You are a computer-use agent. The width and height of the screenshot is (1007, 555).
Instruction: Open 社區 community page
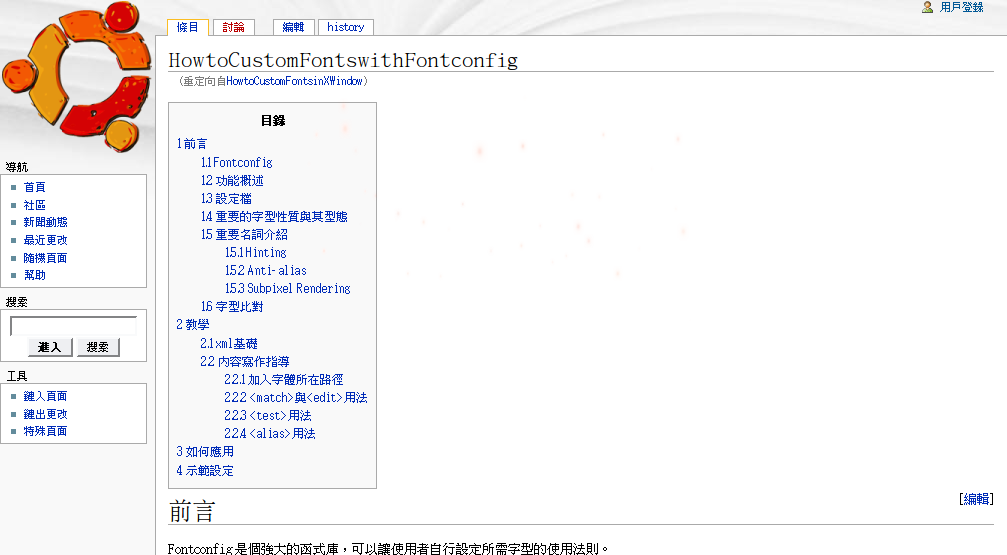tap(35, 205)
